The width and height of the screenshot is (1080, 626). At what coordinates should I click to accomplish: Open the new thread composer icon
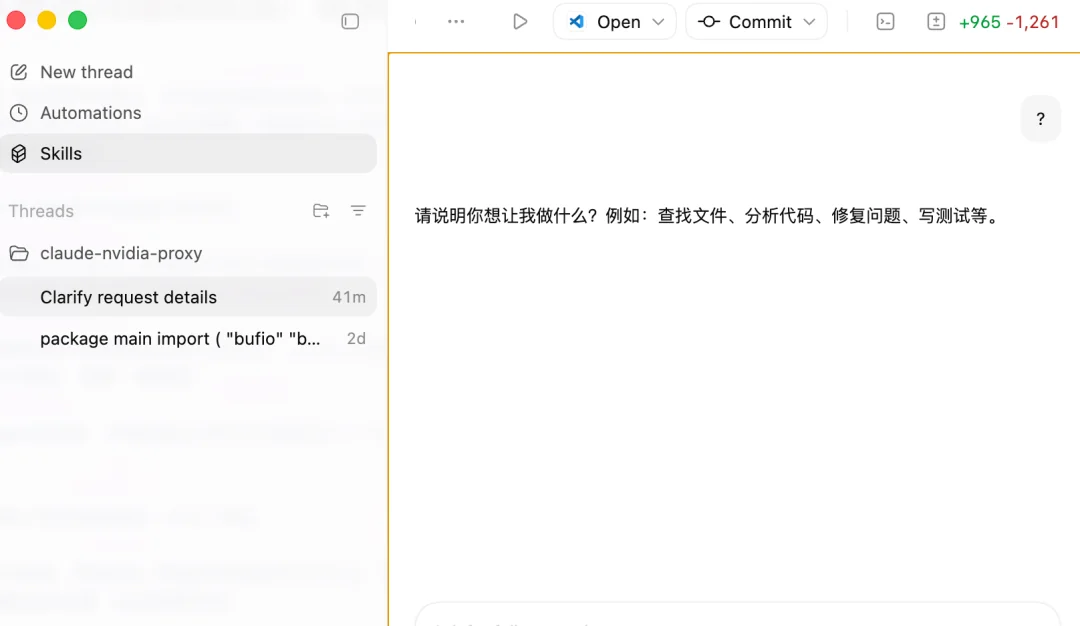(x=20, y=71)
